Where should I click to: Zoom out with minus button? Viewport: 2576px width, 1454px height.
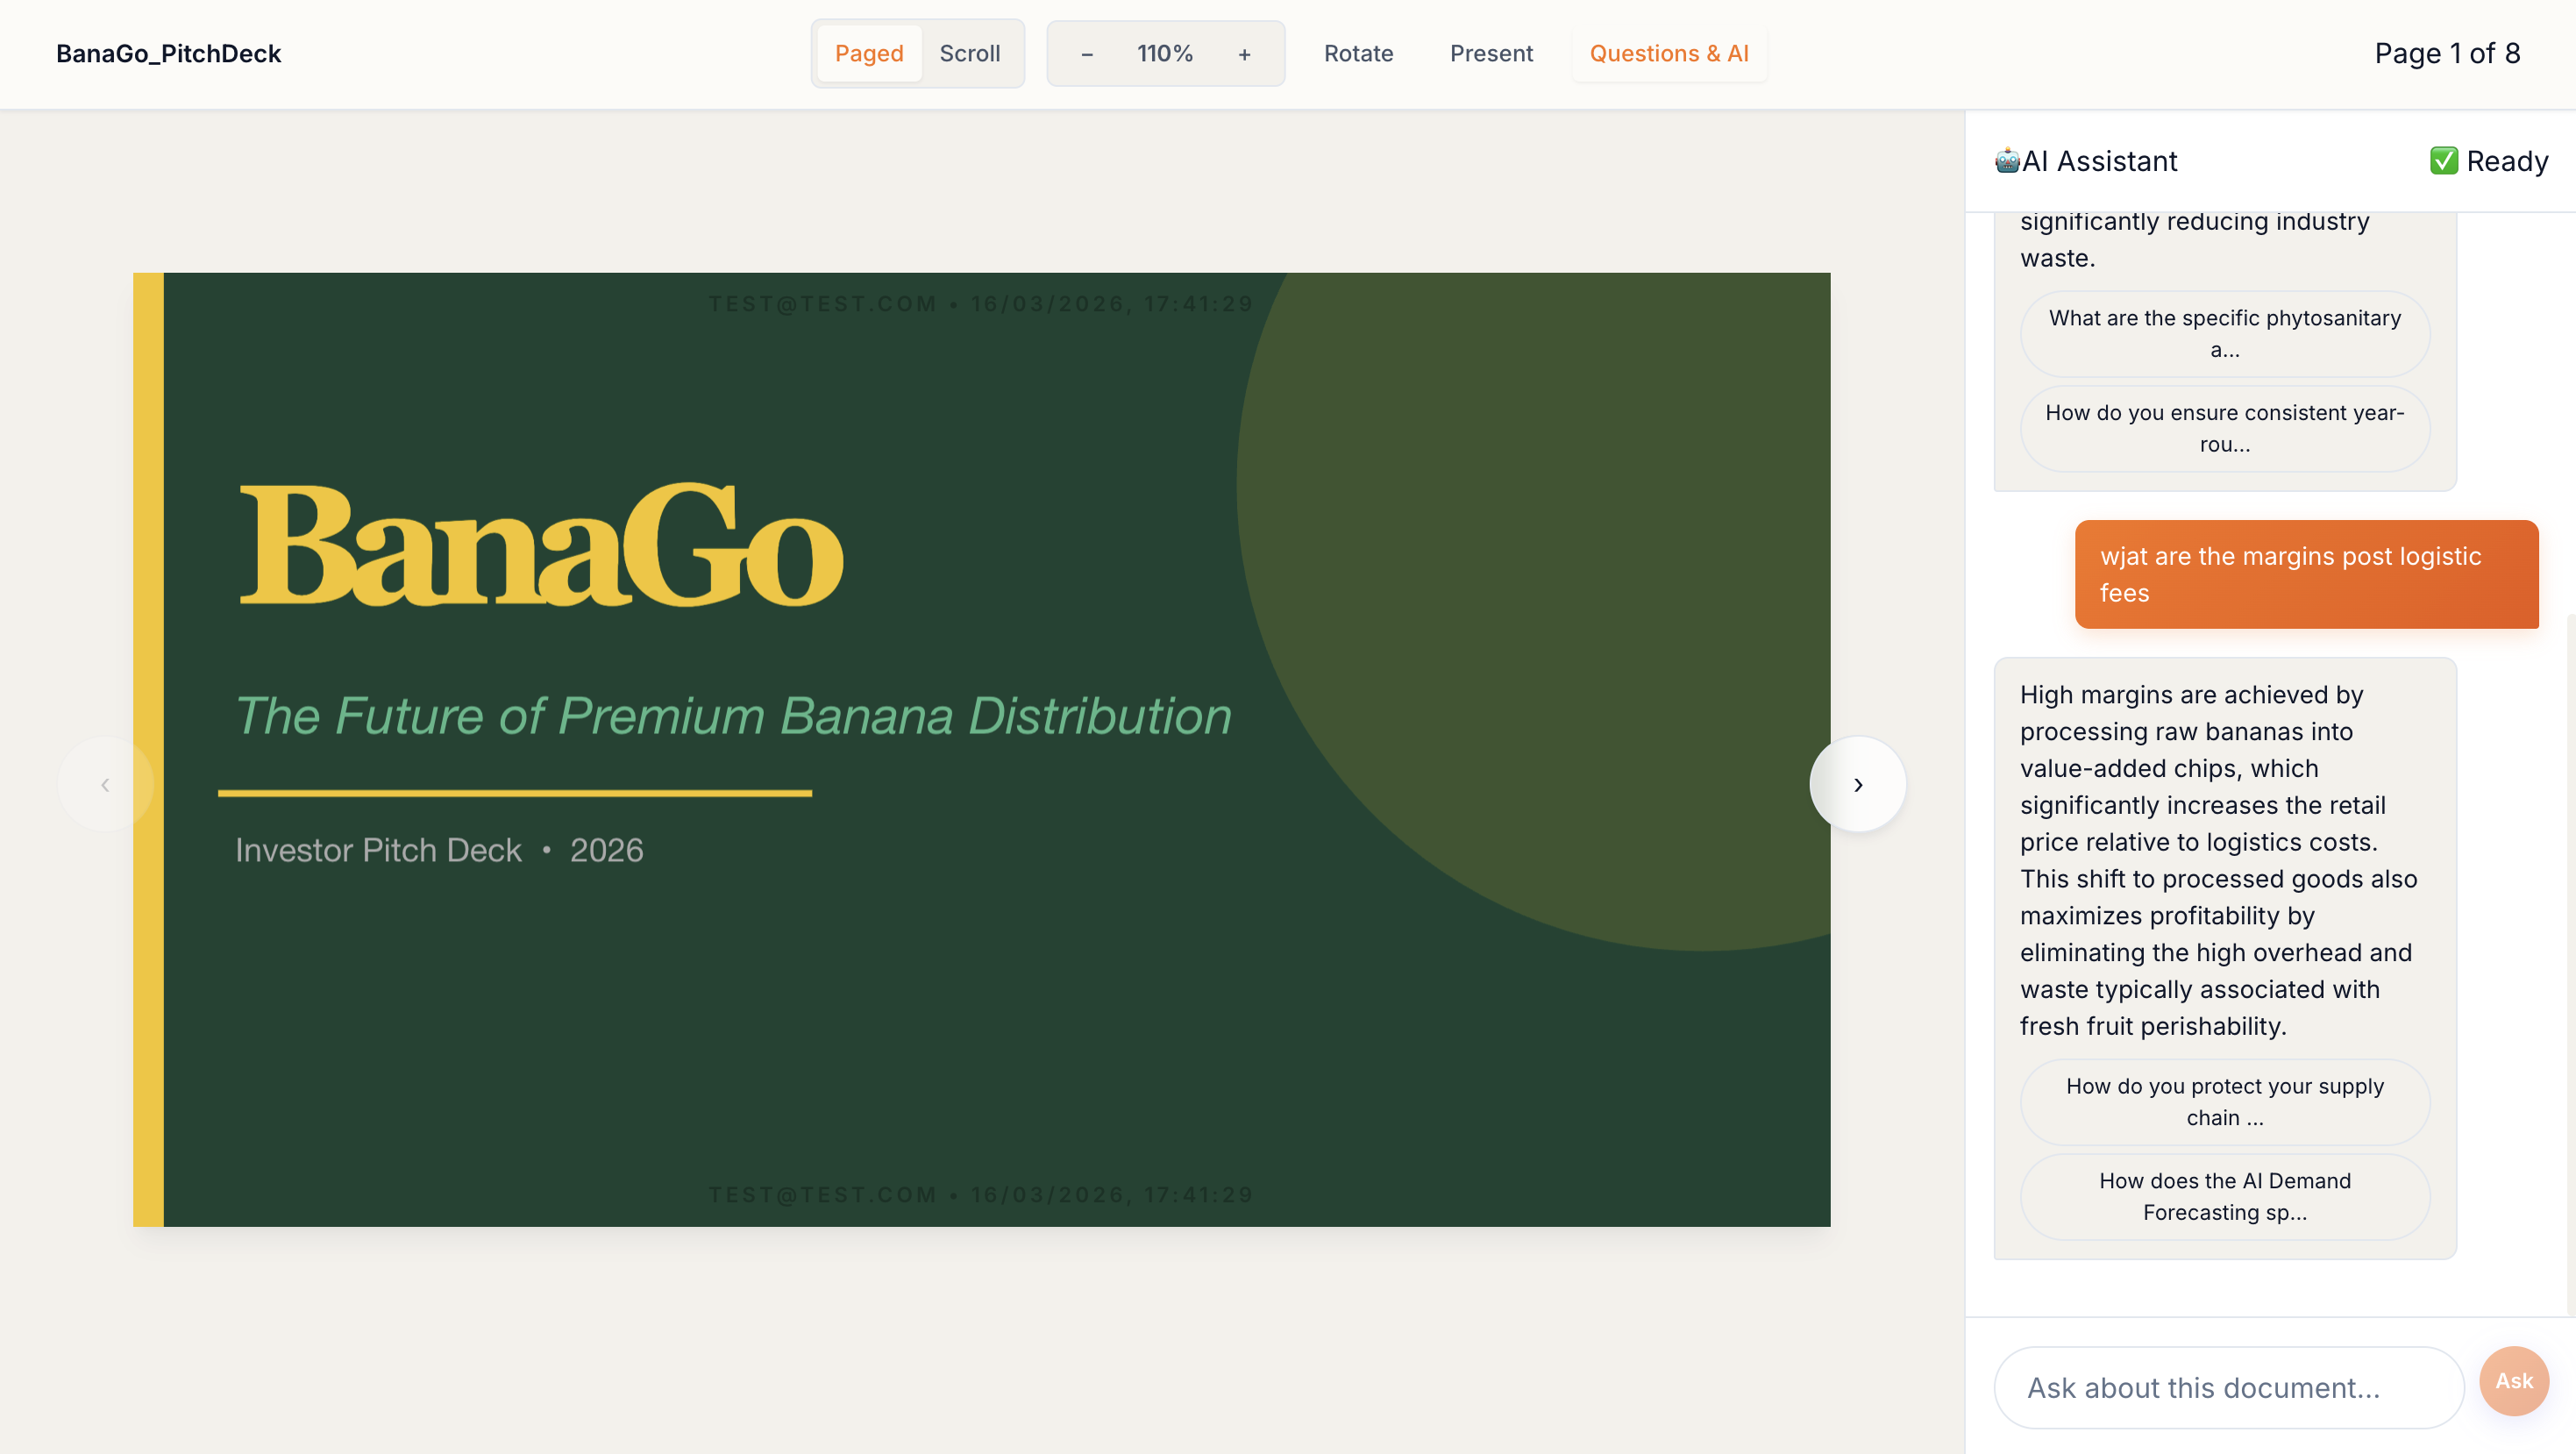point(1087,54)
